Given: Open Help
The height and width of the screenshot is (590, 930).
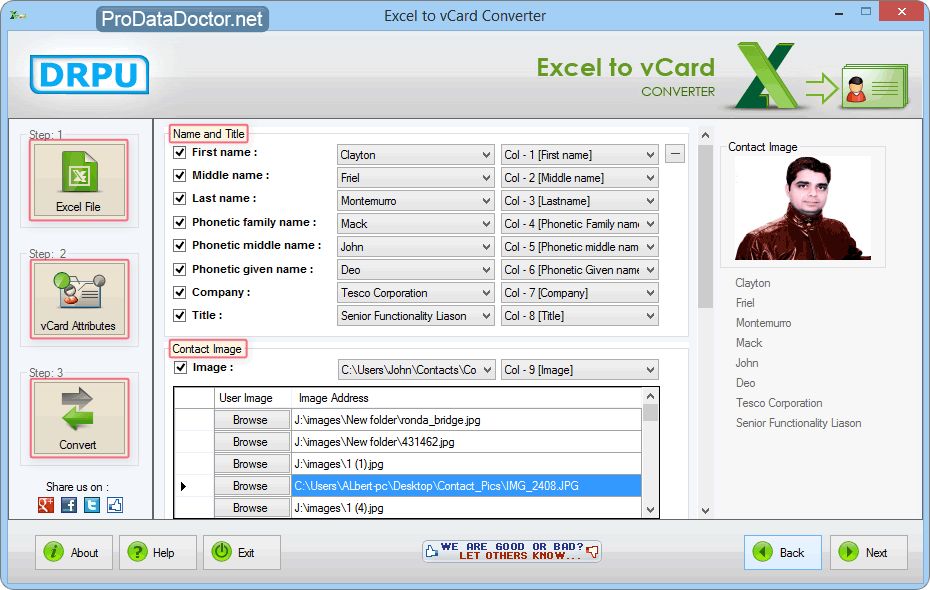Looking at the screenshot, I should (157, 553).
